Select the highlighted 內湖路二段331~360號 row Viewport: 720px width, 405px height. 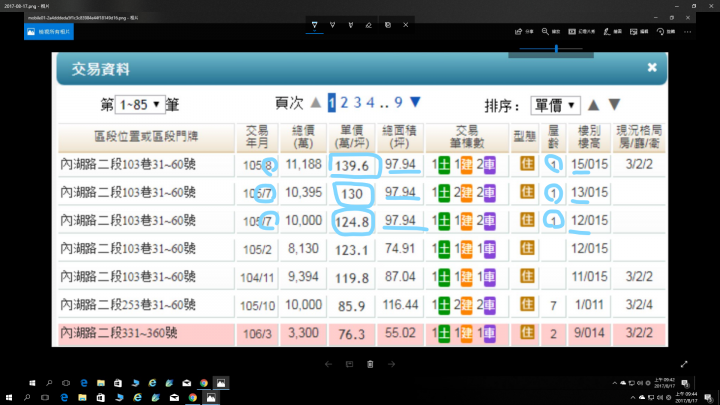click(x=362, y=334)
